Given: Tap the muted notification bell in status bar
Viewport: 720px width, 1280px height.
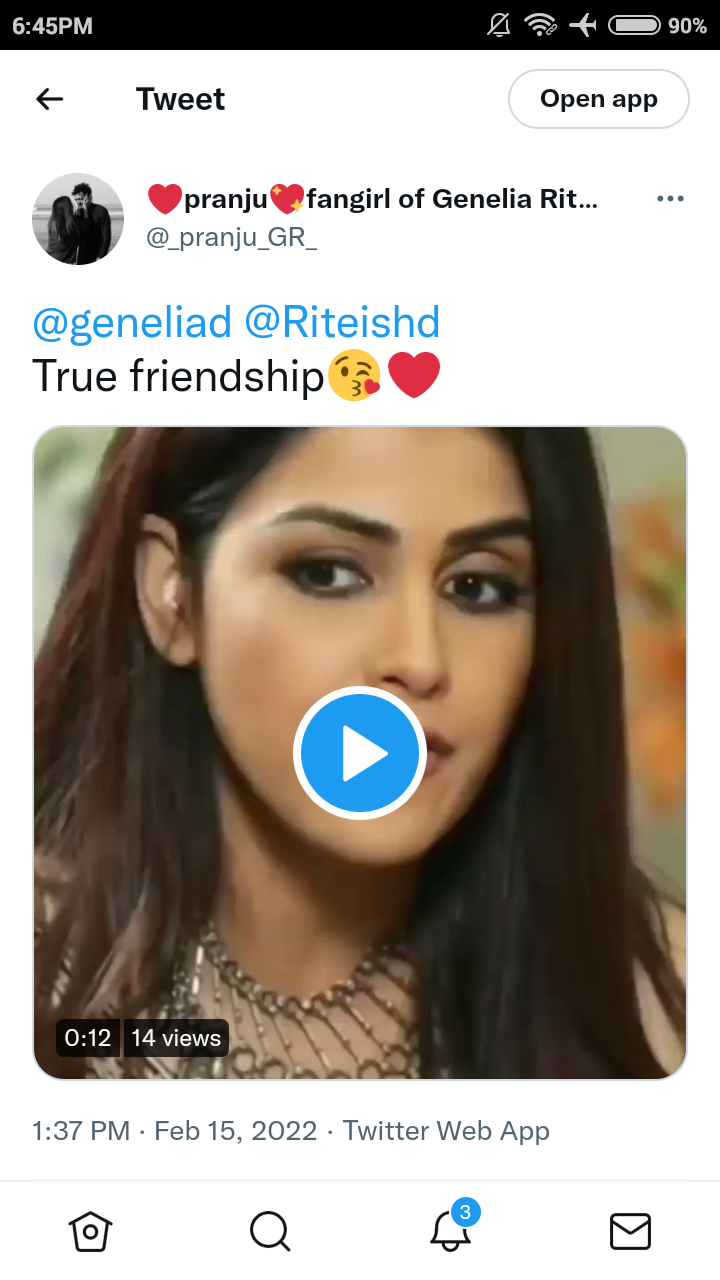Looking at the screenshot, I should click(x=499, y=25).
